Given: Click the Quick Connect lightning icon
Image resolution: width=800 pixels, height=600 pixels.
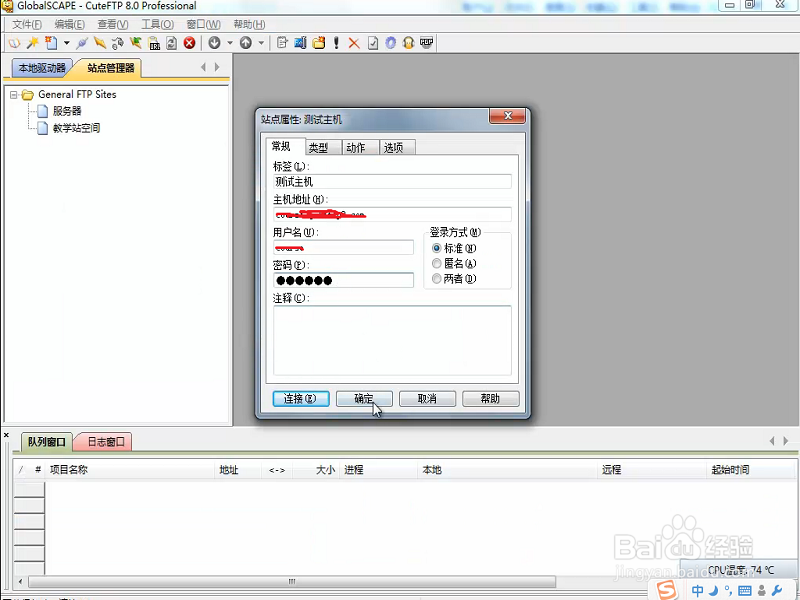Looking at the screenshot, I should [100, 43].
